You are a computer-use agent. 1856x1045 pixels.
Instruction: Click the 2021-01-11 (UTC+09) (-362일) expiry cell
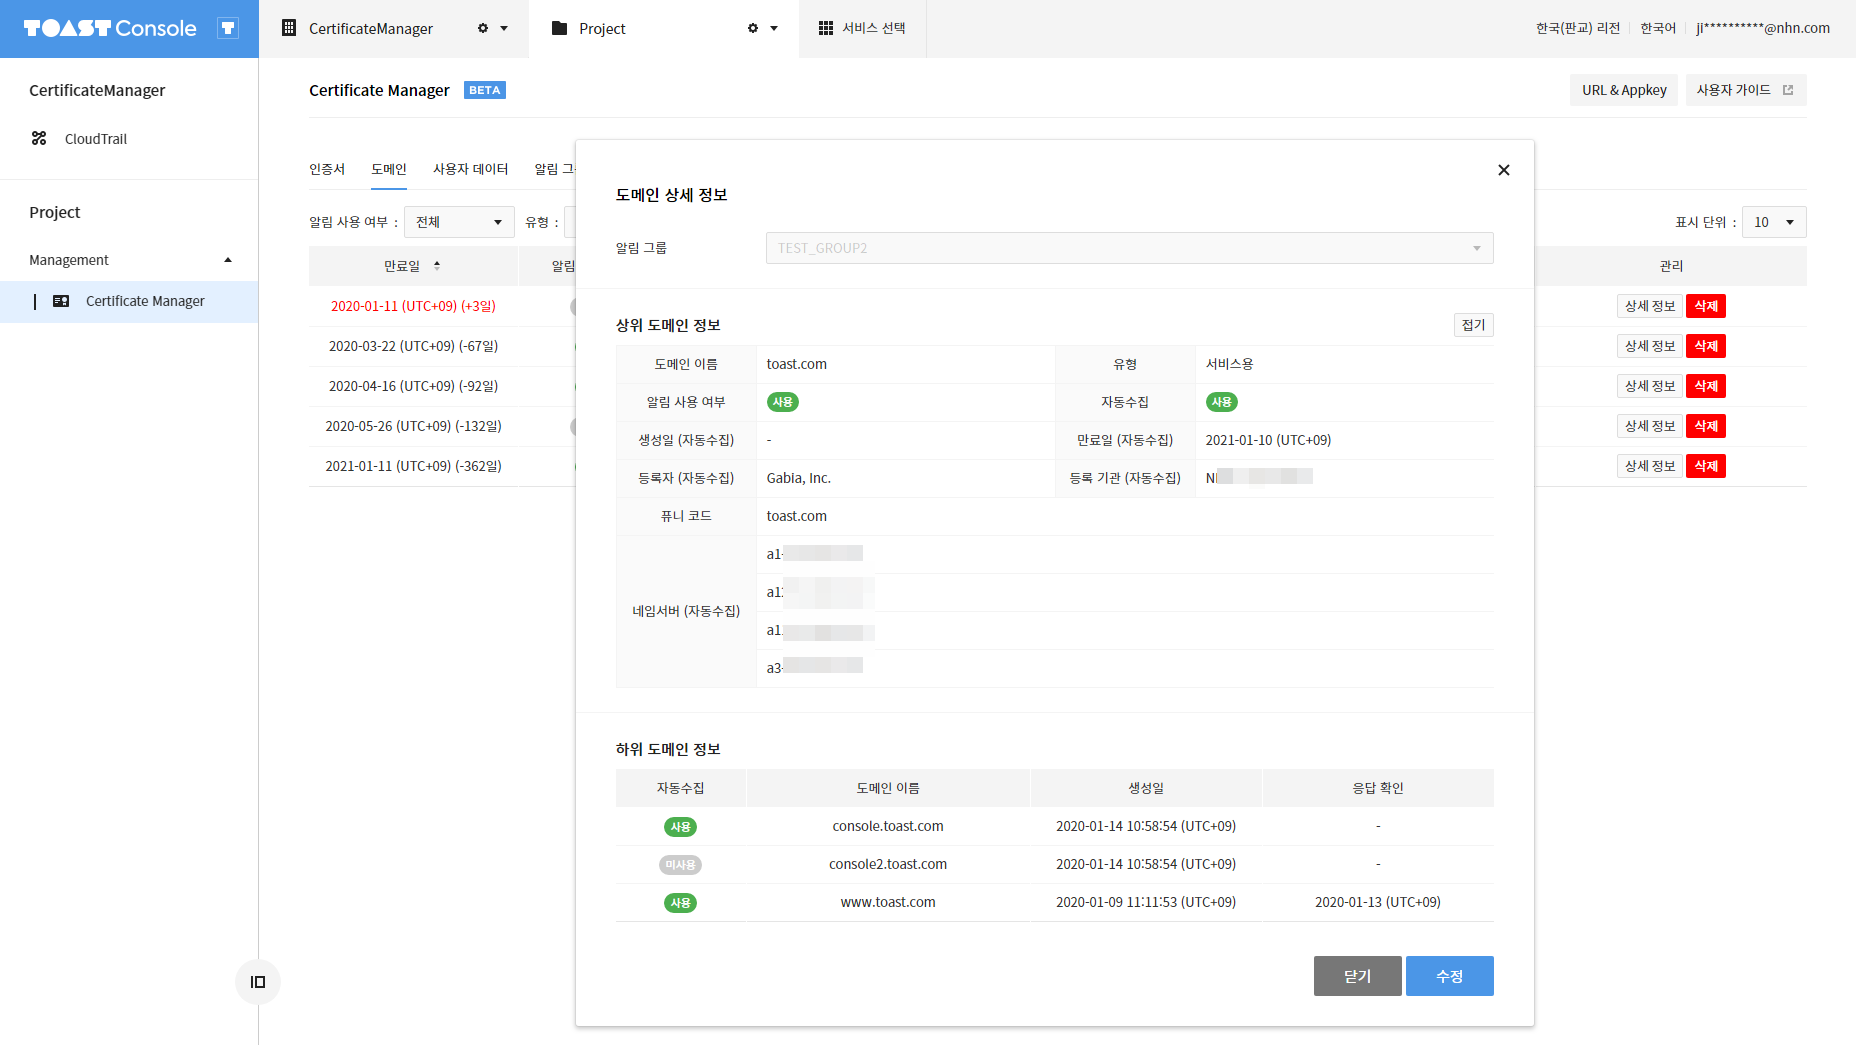[413, 466]
